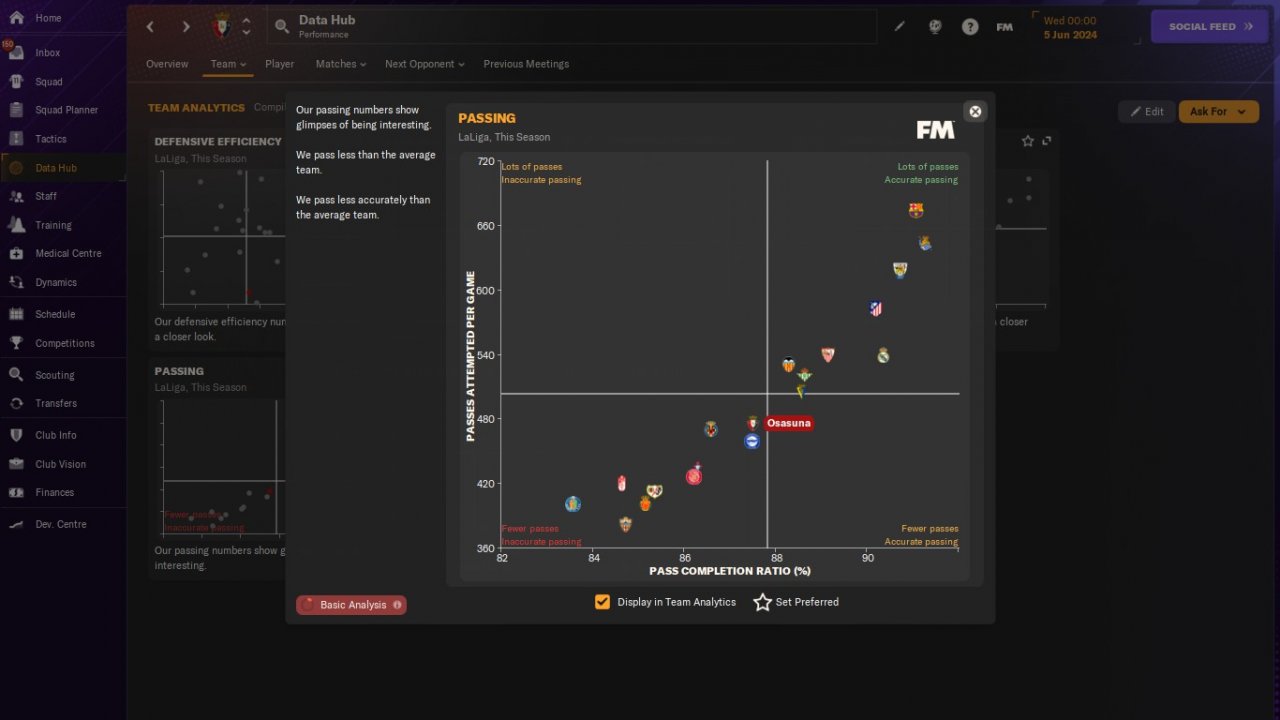Navigate back with the left arrow
The width and height of the screenshot is (1280, 720).
click(150, 27)
